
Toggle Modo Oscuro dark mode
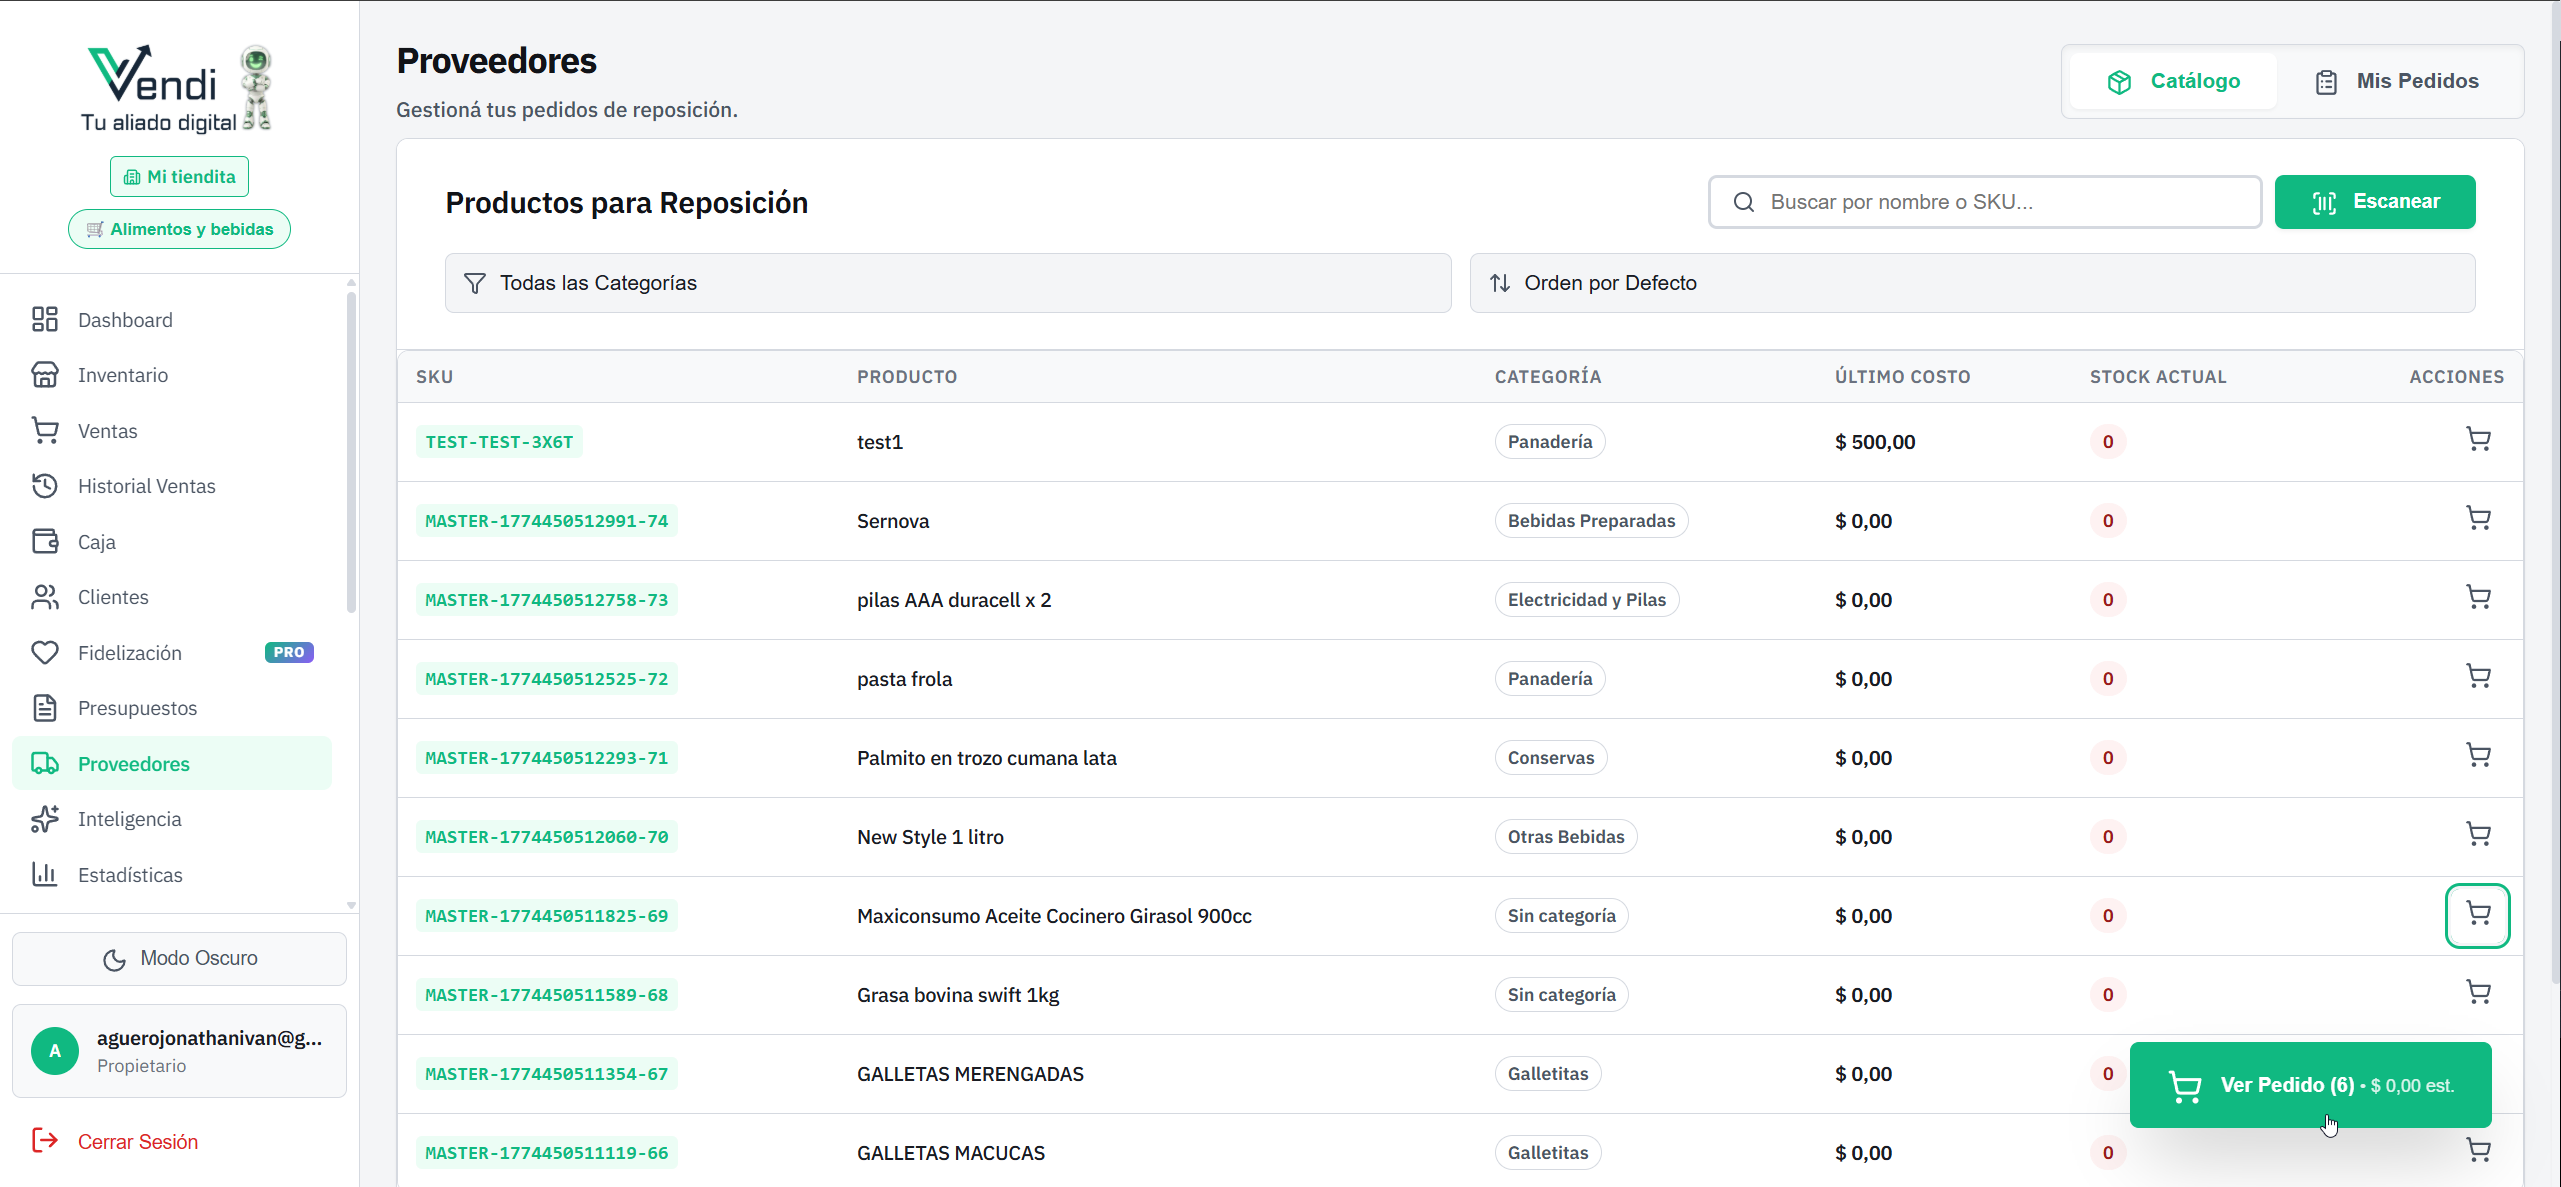180,958
